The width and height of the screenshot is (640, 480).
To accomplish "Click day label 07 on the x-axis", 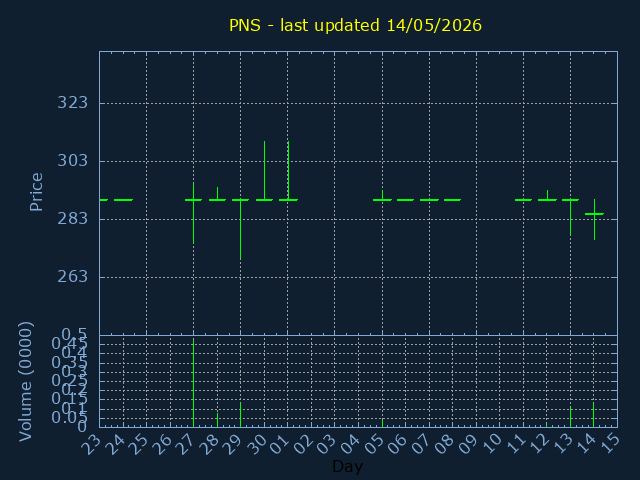I will coord(421,444).
